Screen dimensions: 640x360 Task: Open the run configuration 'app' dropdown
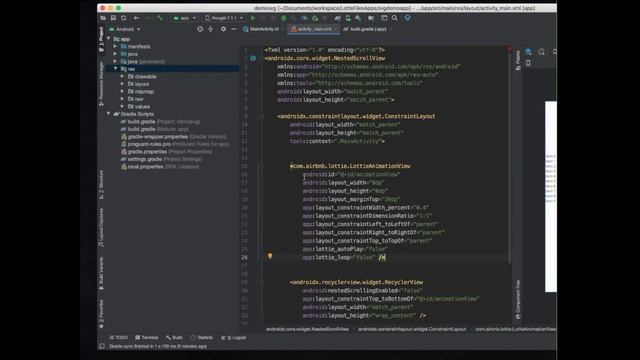coord(185,18)
